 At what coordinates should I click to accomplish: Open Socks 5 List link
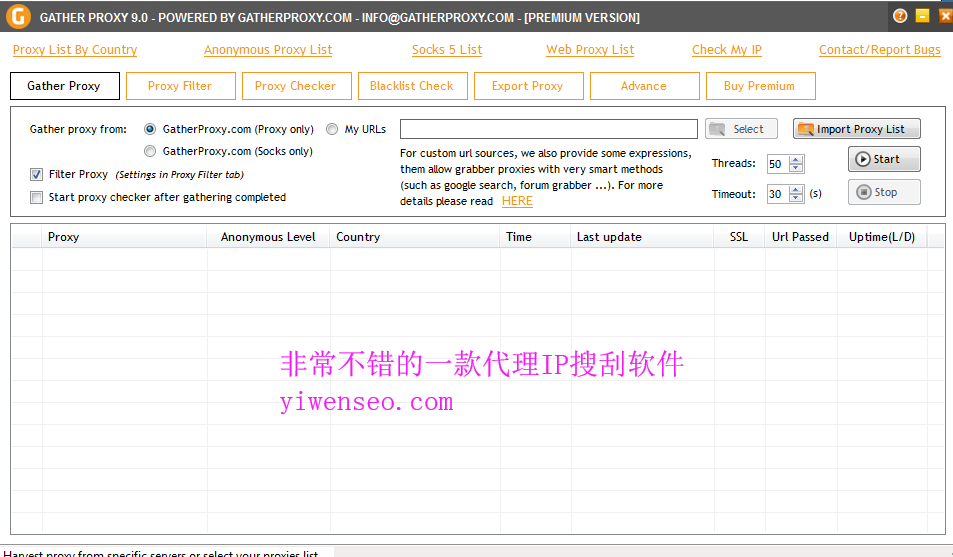[x=447, y=50]
